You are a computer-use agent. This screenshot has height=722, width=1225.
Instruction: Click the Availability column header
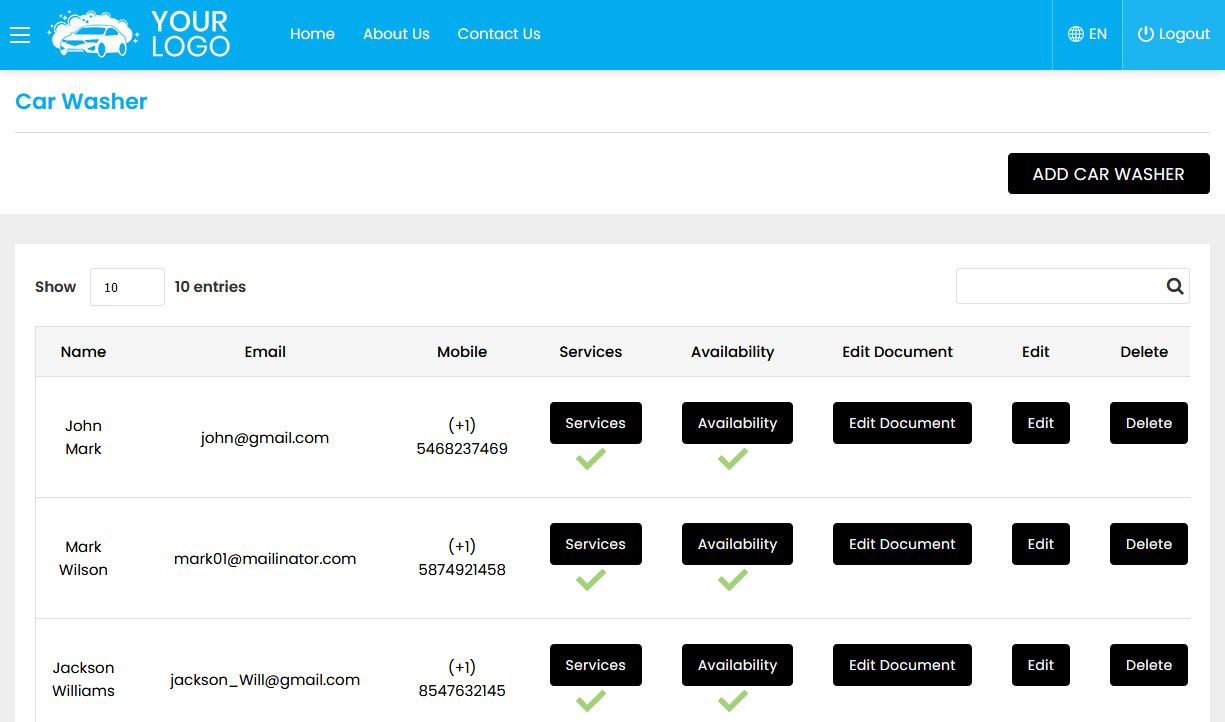click(x=733, y=352)
